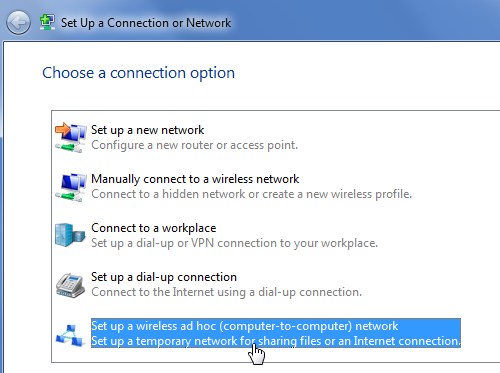Image resolution: width=500 pixels, height=373 pixels.
Task: Click the network wizard icon in title bar
Action: (x=47, y=23)
